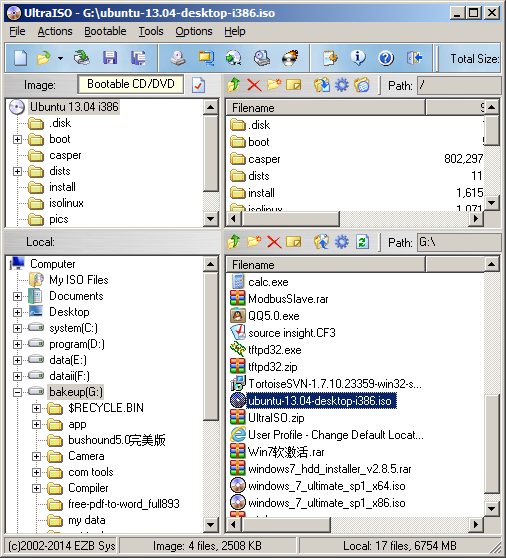Click the New image toolbar icon
The width and height of the screenshot is (506, 558).
20,58
